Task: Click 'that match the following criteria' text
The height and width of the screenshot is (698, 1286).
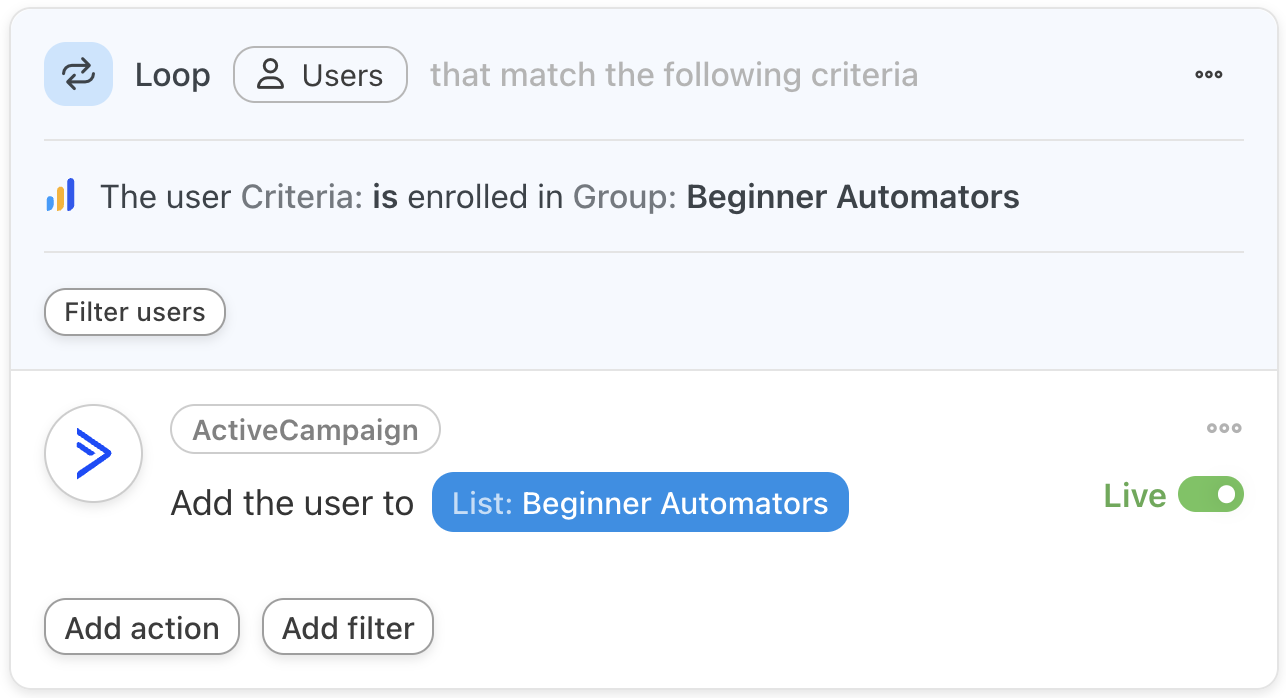Action: tap(673, 75)
